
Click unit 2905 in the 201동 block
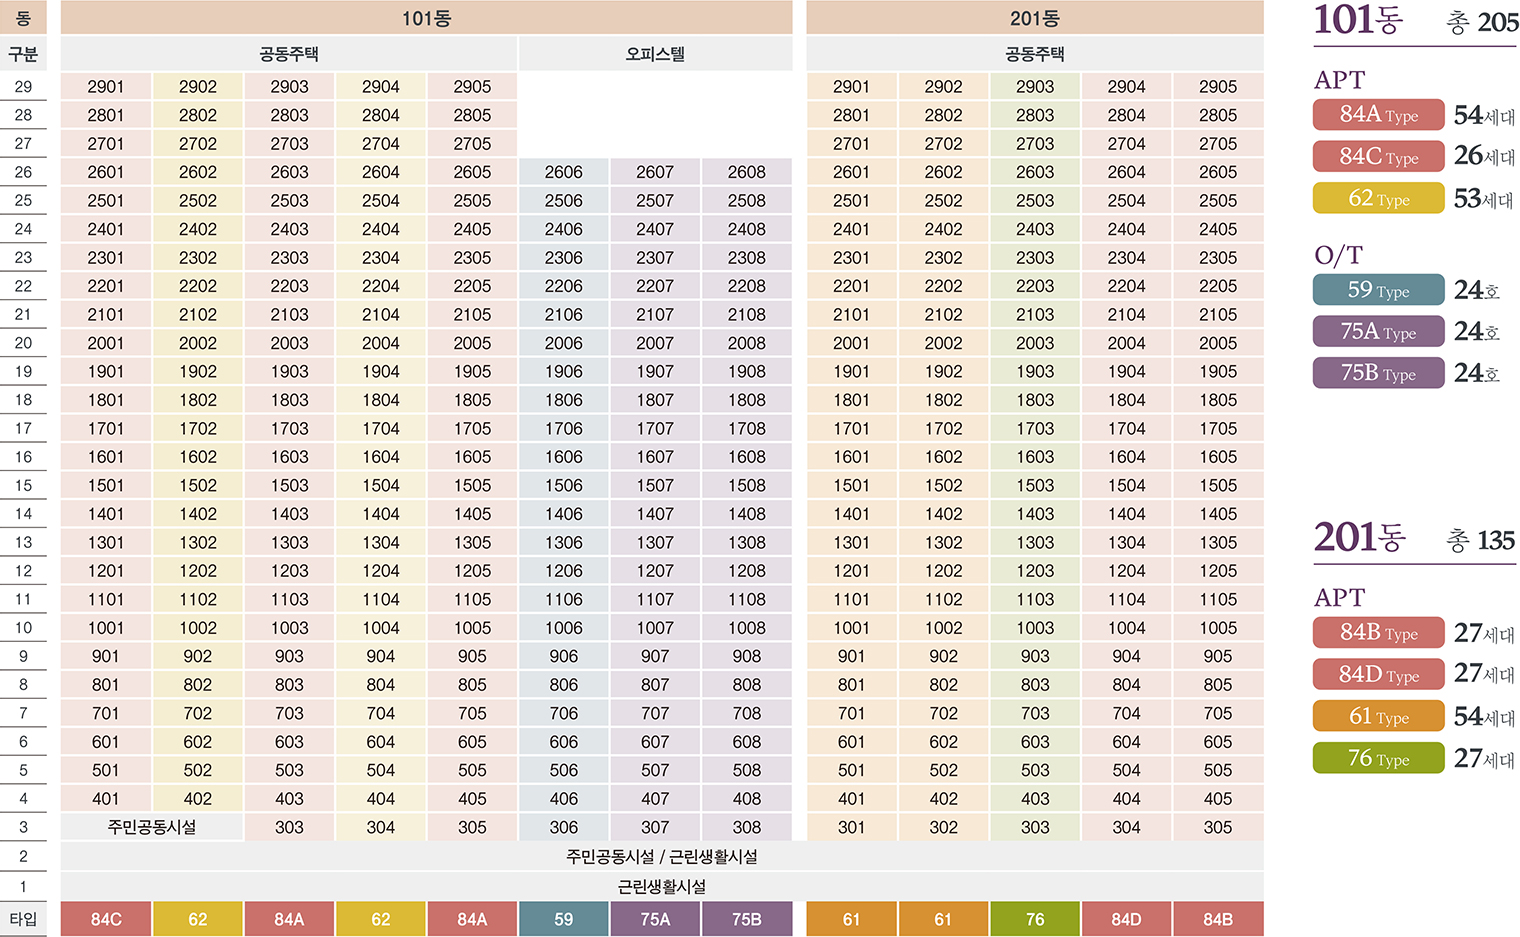point(1218,87)
